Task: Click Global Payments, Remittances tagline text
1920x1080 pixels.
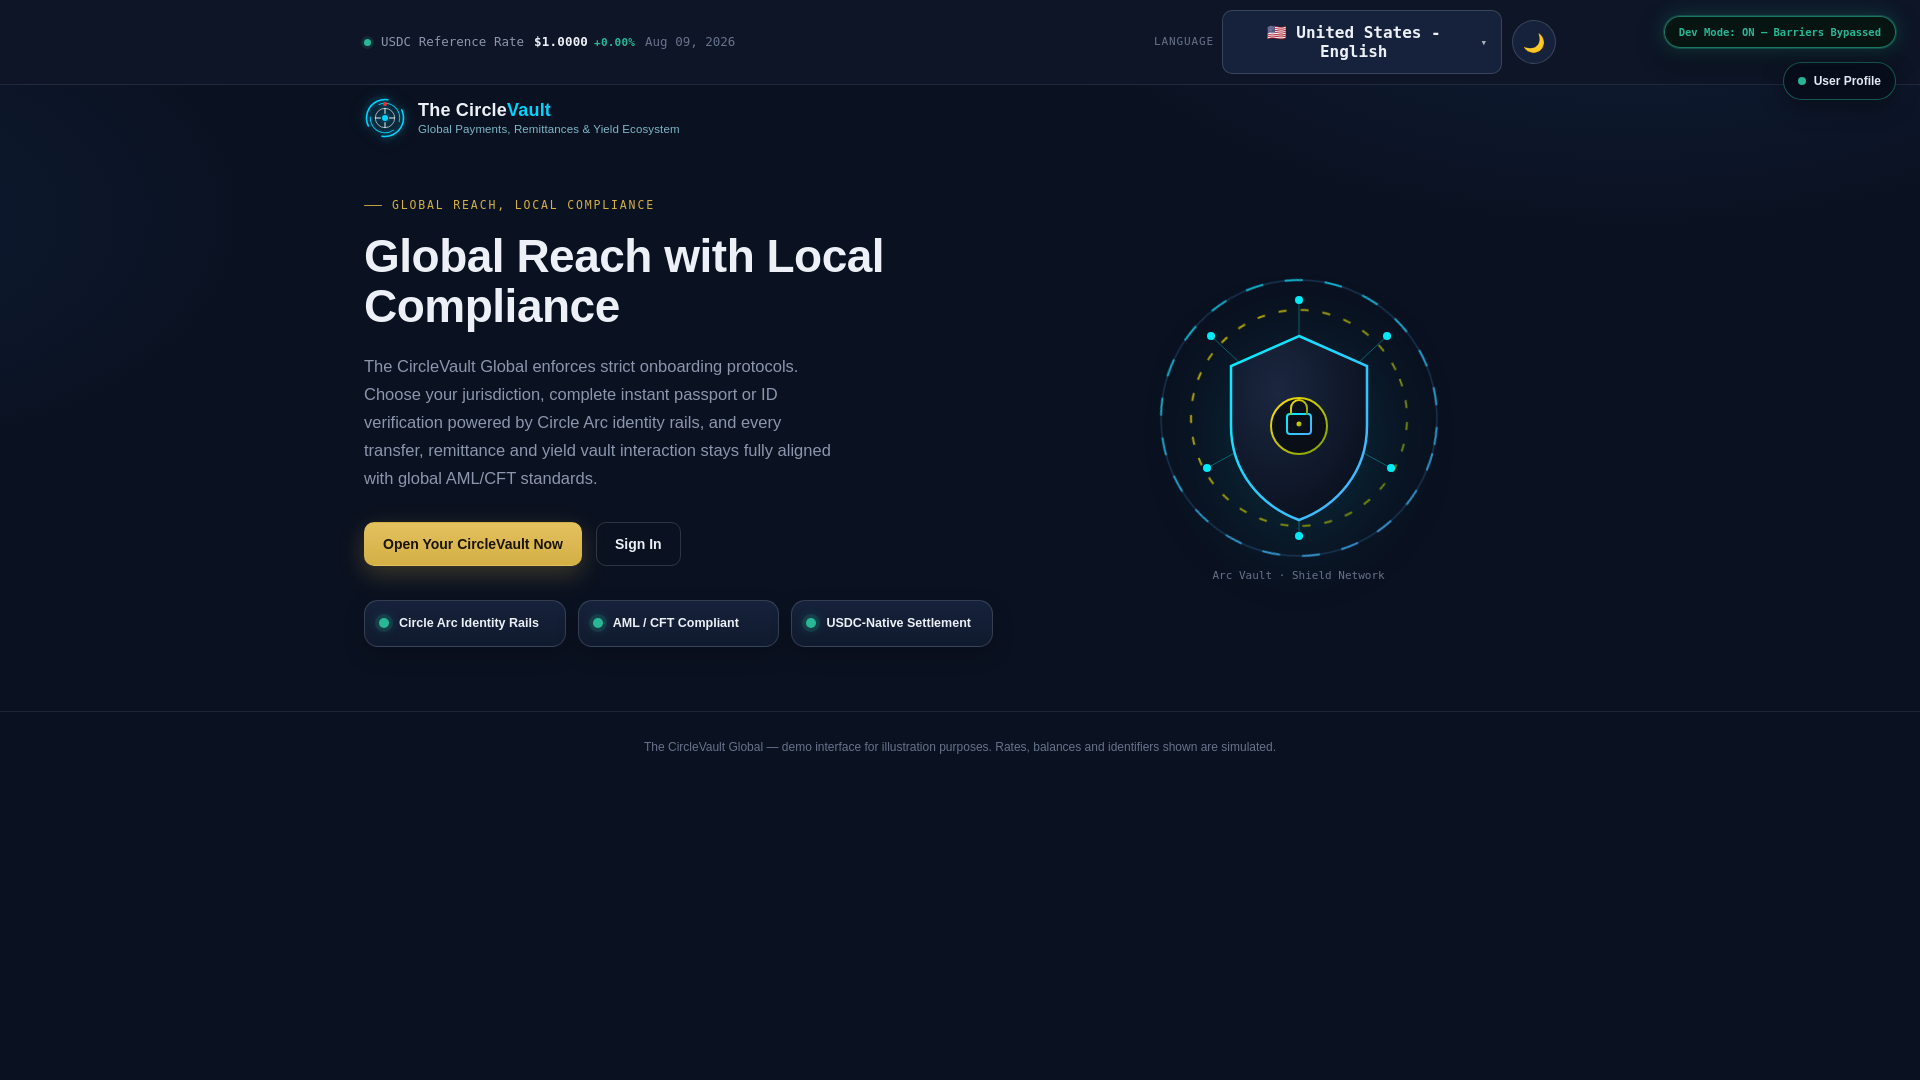Action: click(548, 129)
